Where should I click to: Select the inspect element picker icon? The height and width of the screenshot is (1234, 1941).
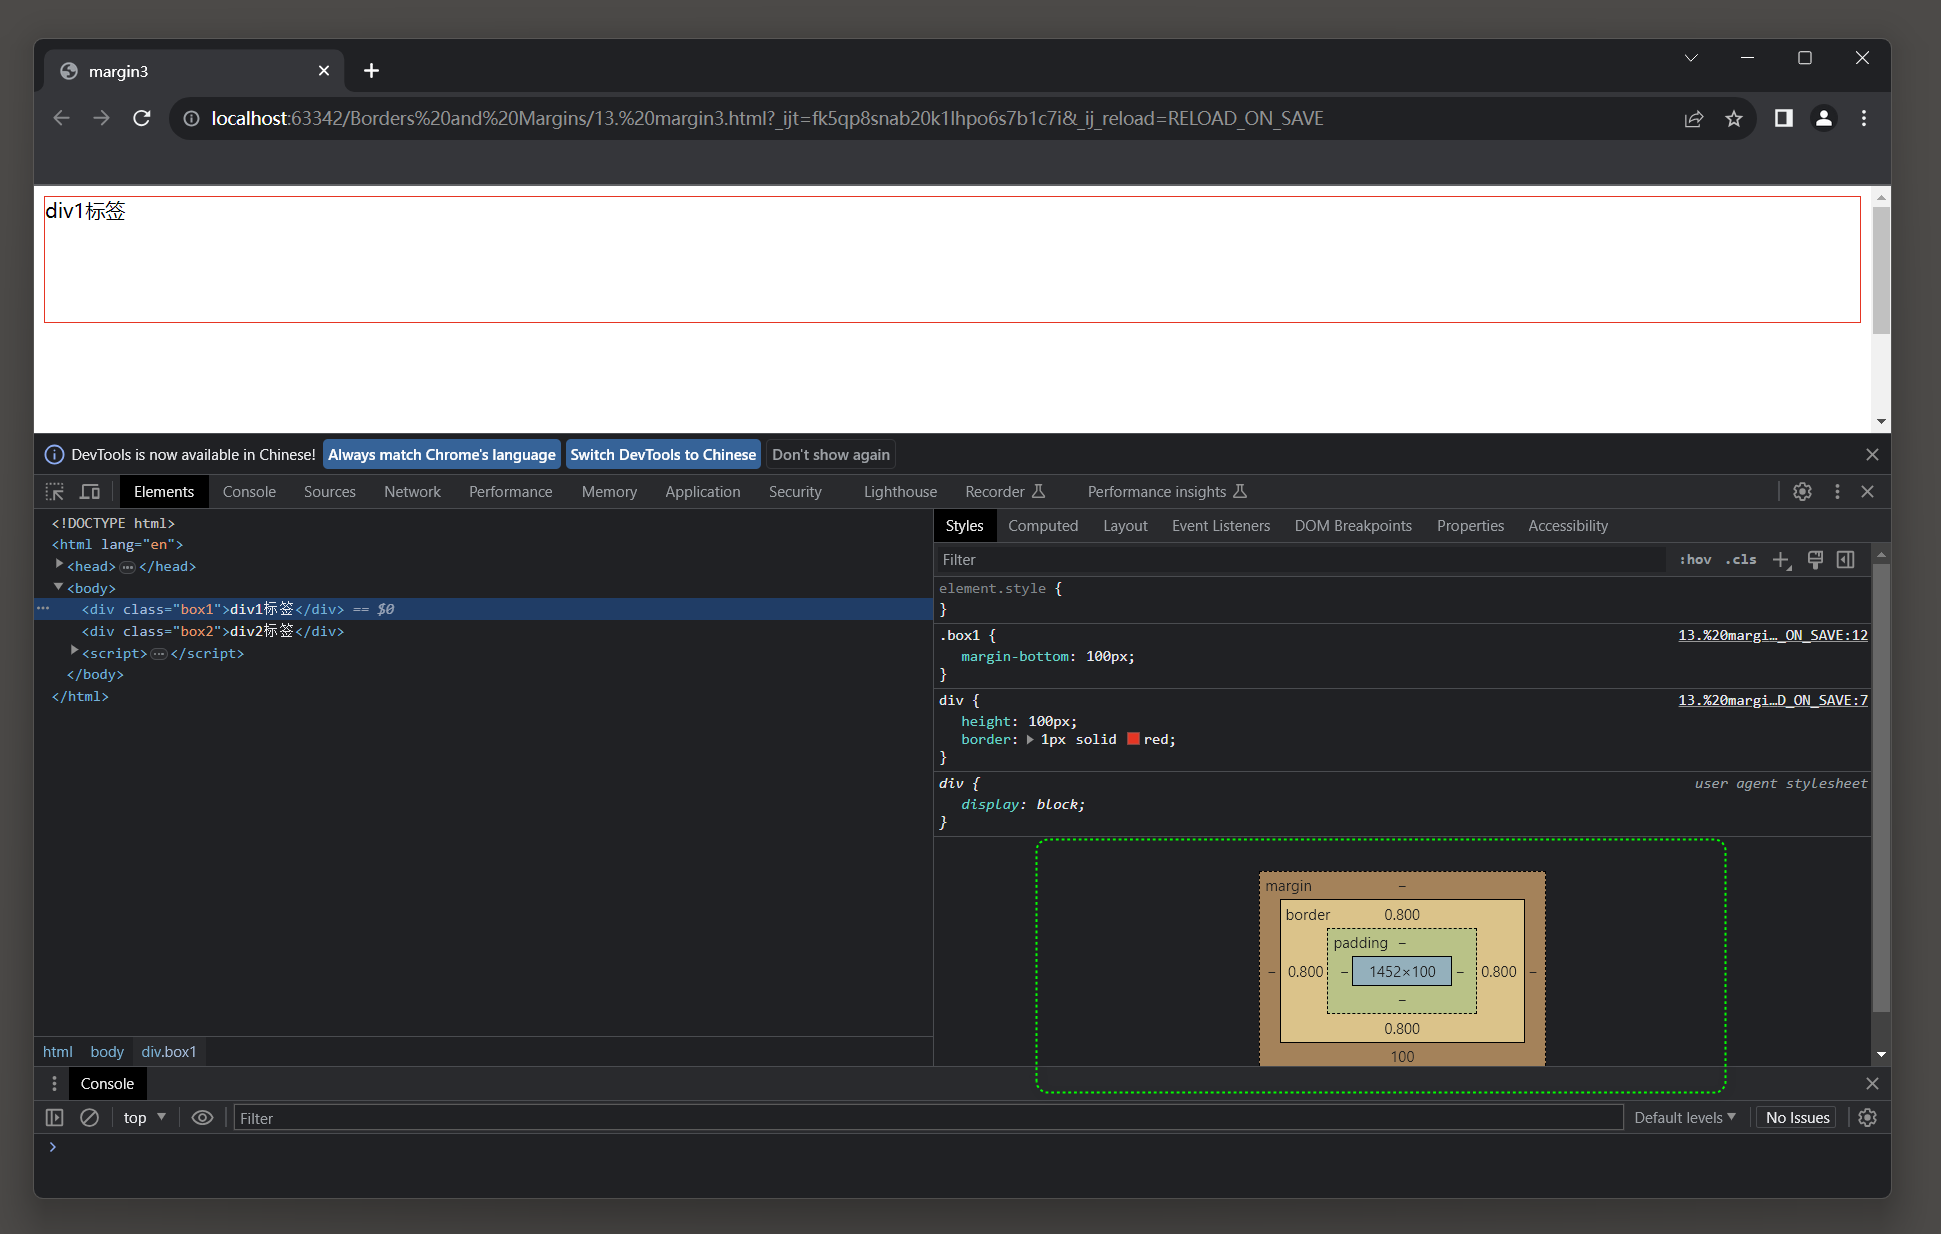pyautogui.click(x=55, y=492)
